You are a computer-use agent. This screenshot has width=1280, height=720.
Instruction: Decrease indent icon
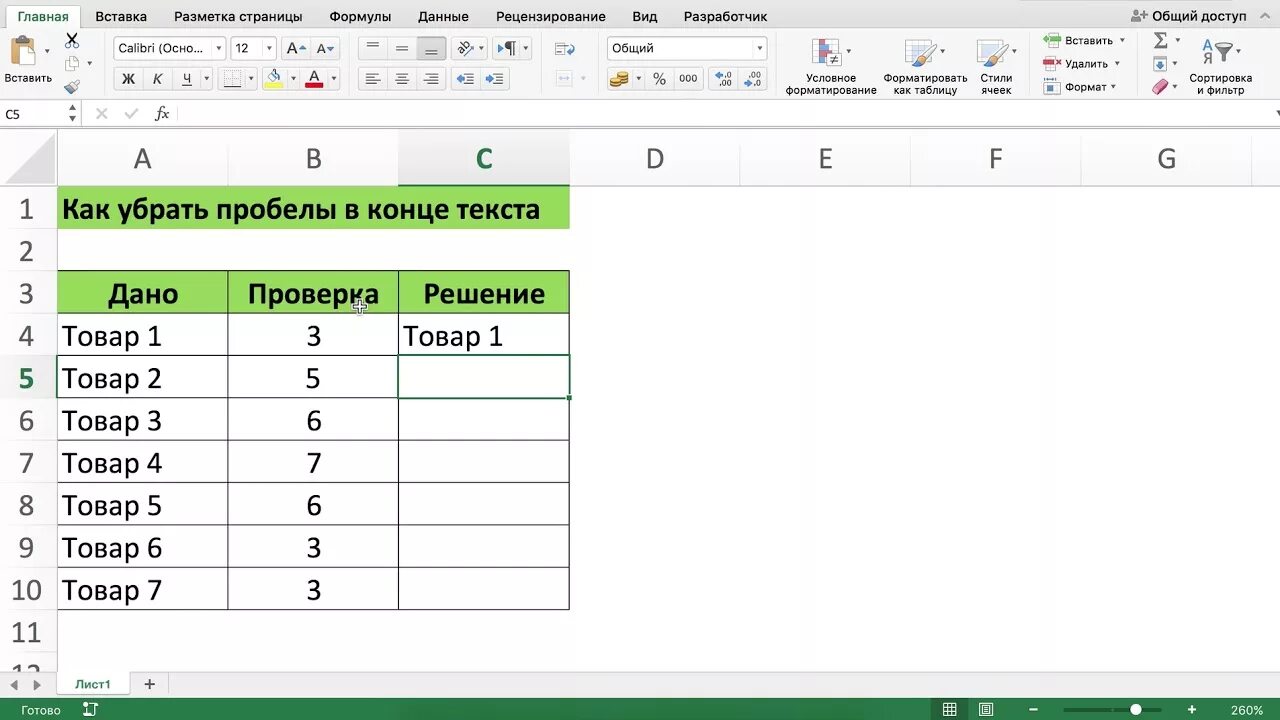coord(465,79)
